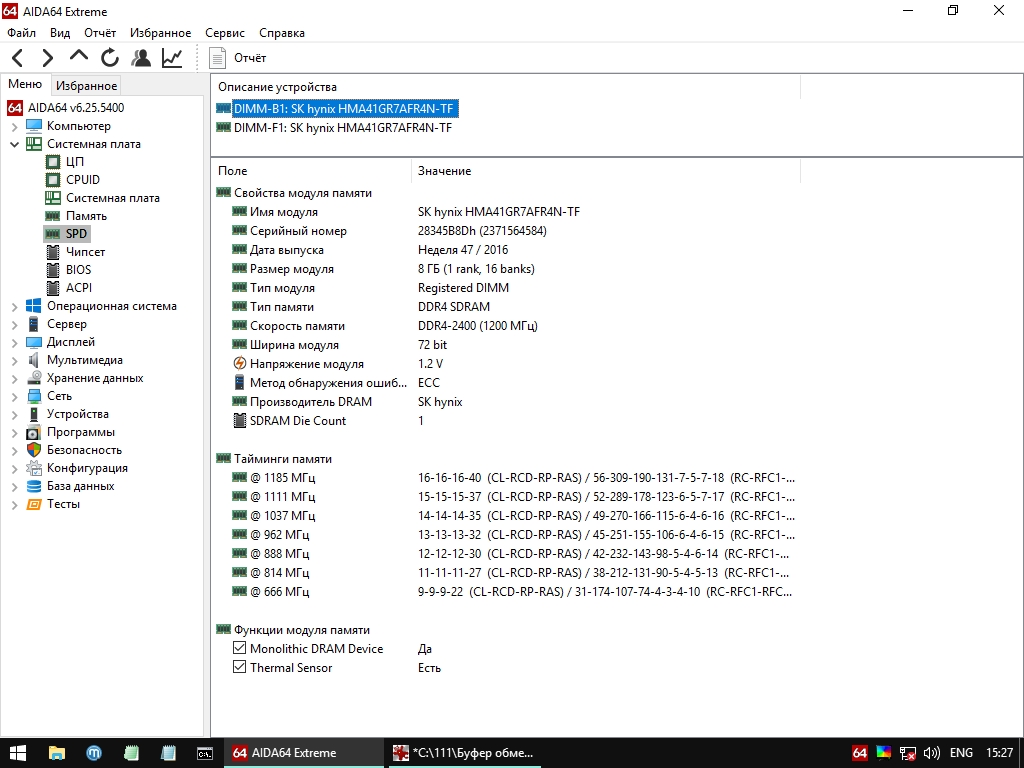Screen dimensions: 1024x768
Task: Open File Explorer from the taskbar
Action: point(56,753)
